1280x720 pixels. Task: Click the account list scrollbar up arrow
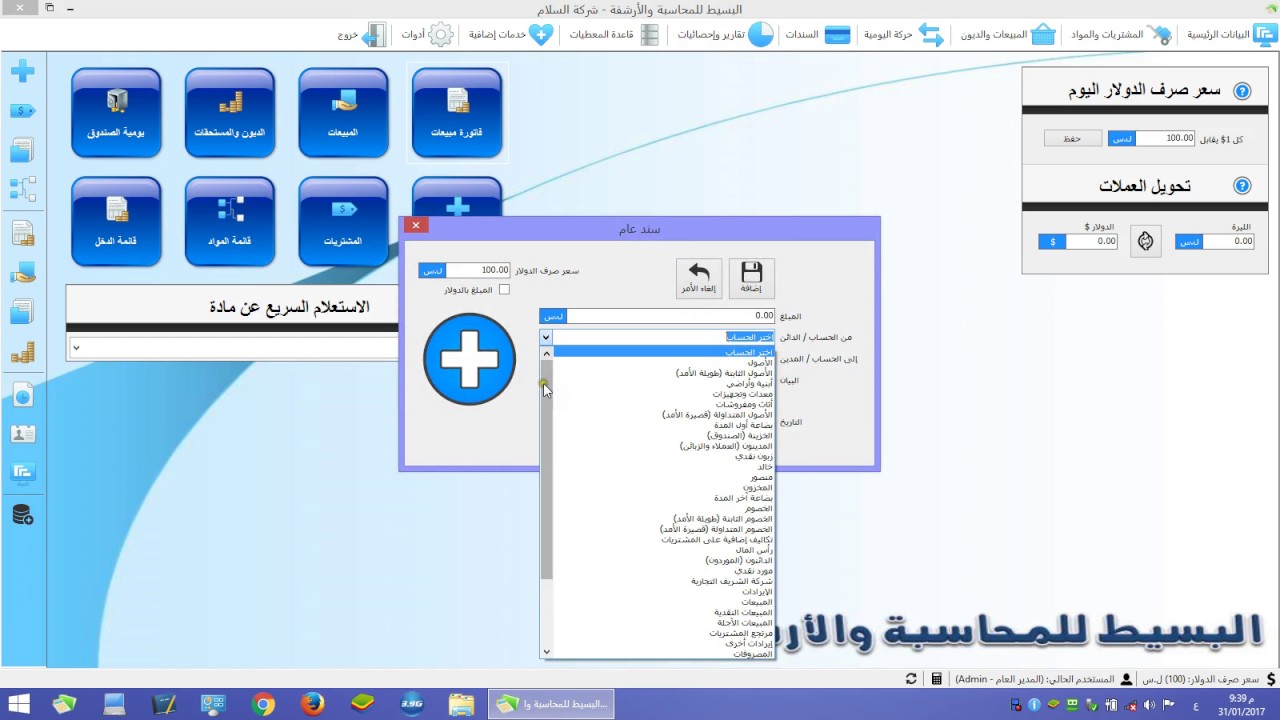click(x=546, y=353)
